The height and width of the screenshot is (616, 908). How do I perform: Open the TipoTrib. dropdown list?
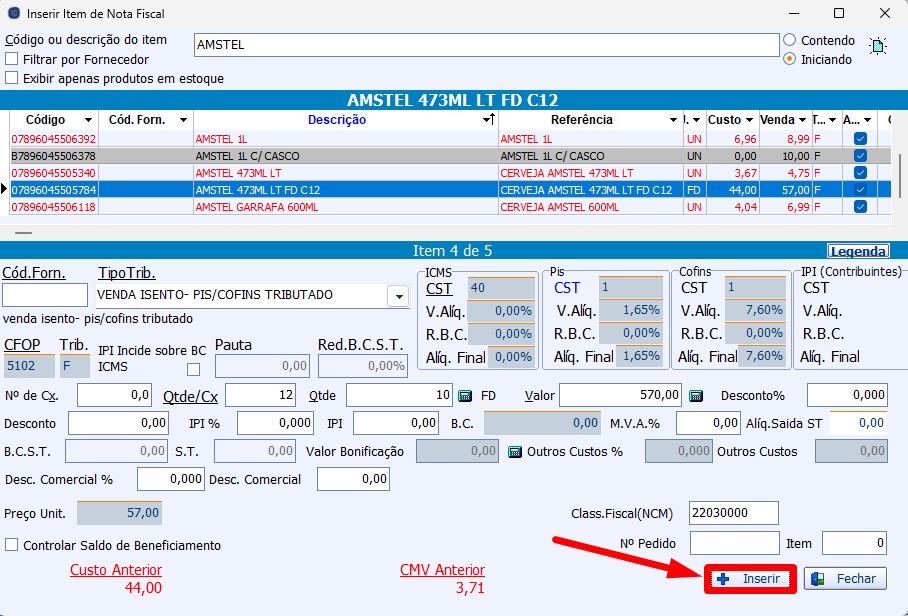[x=397, y=296]
